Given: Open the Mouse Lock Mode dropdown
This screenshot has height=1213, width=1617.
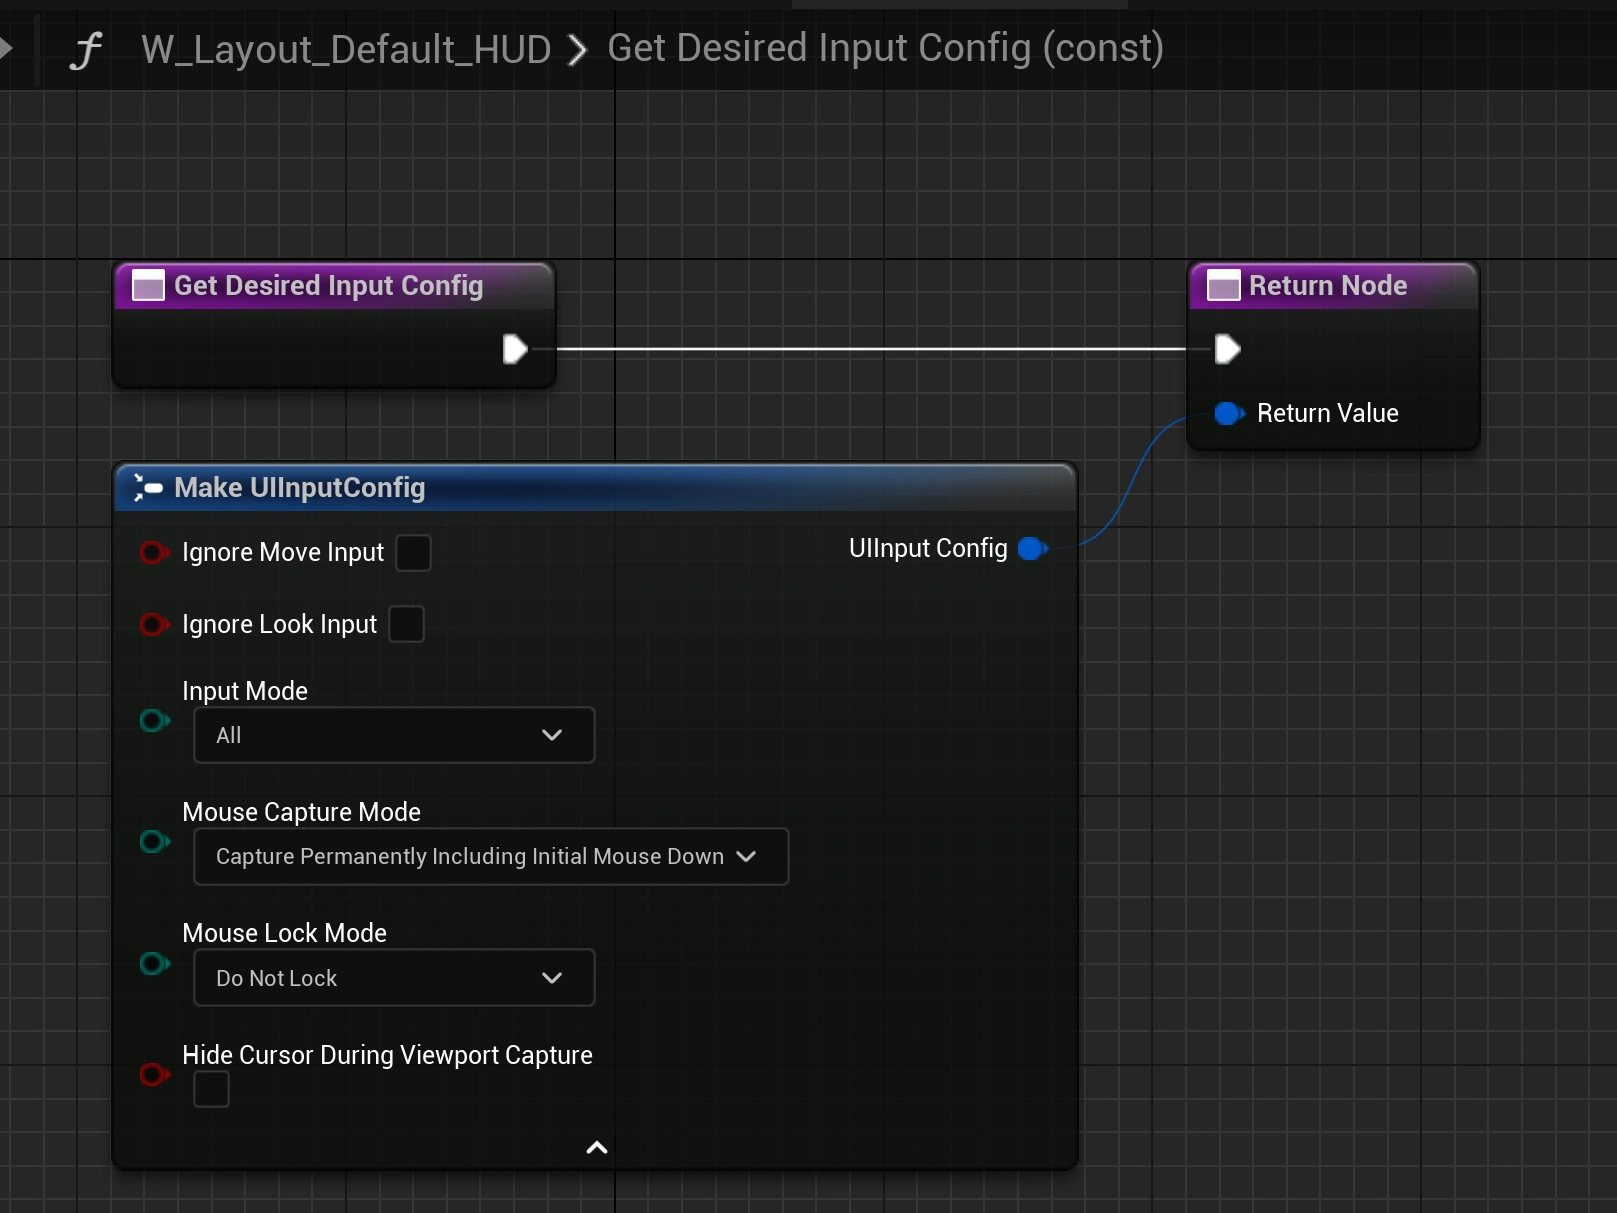Looking at the screenshot, I should tap(394, 978).
